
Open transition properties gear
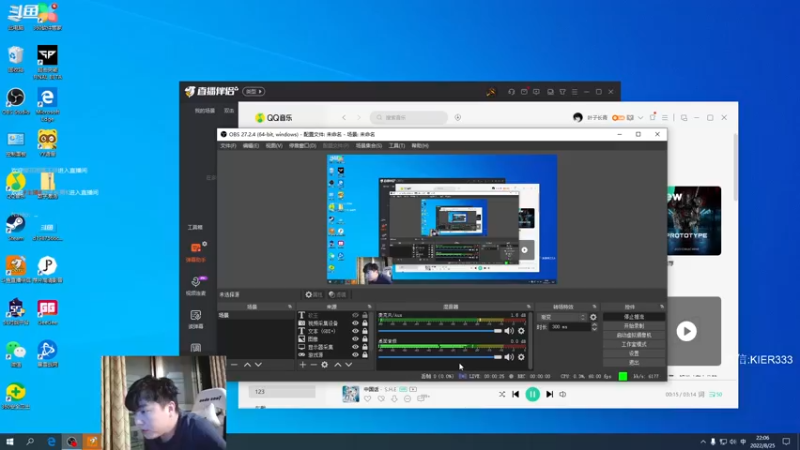pyautogui.click(x=593, y=317)
